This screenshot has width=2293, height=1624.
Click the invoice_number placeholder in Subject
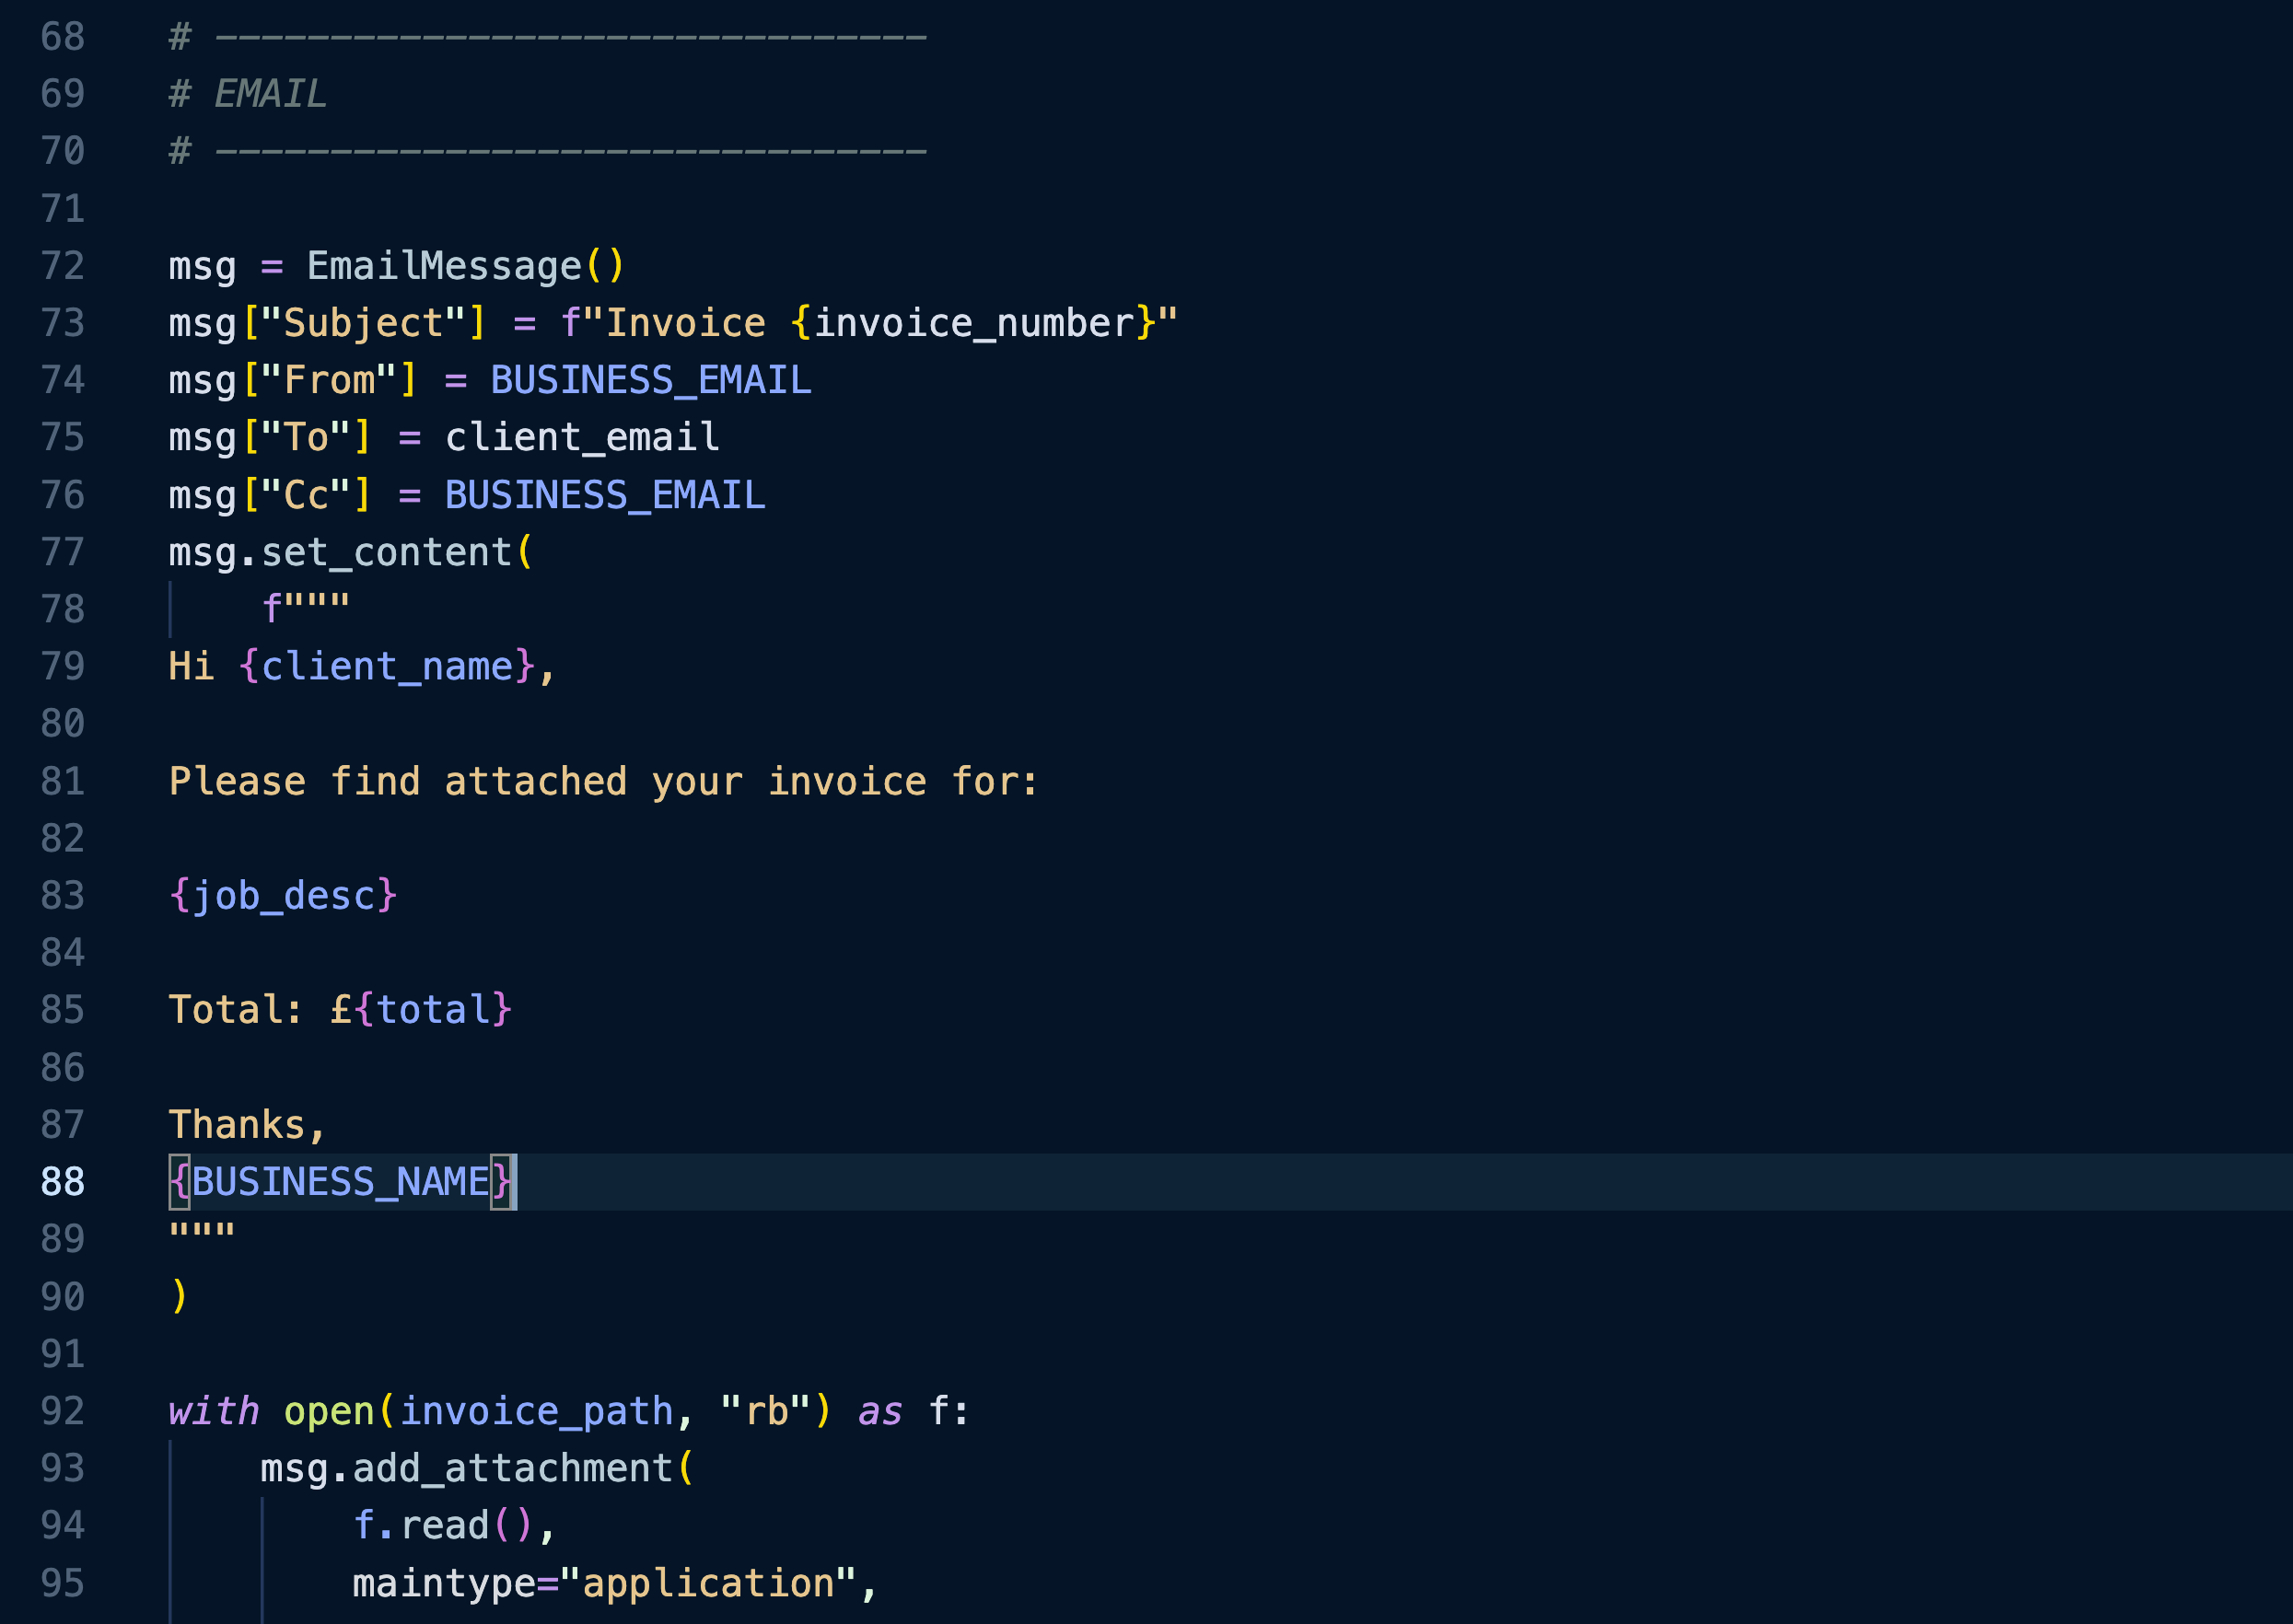coord(974,324)
